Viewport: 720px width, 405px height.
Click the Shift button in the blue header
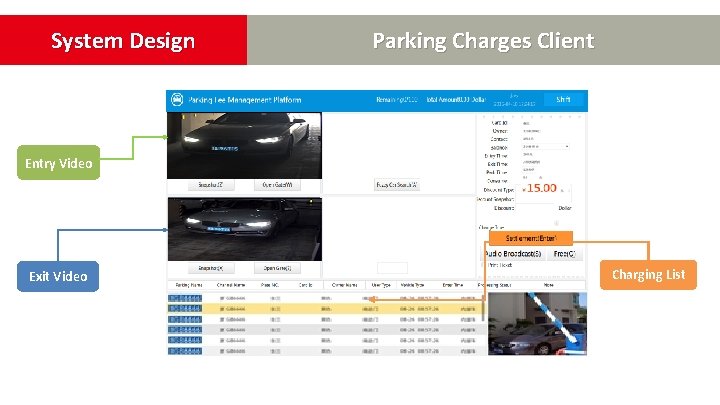(x=563, y=100)
